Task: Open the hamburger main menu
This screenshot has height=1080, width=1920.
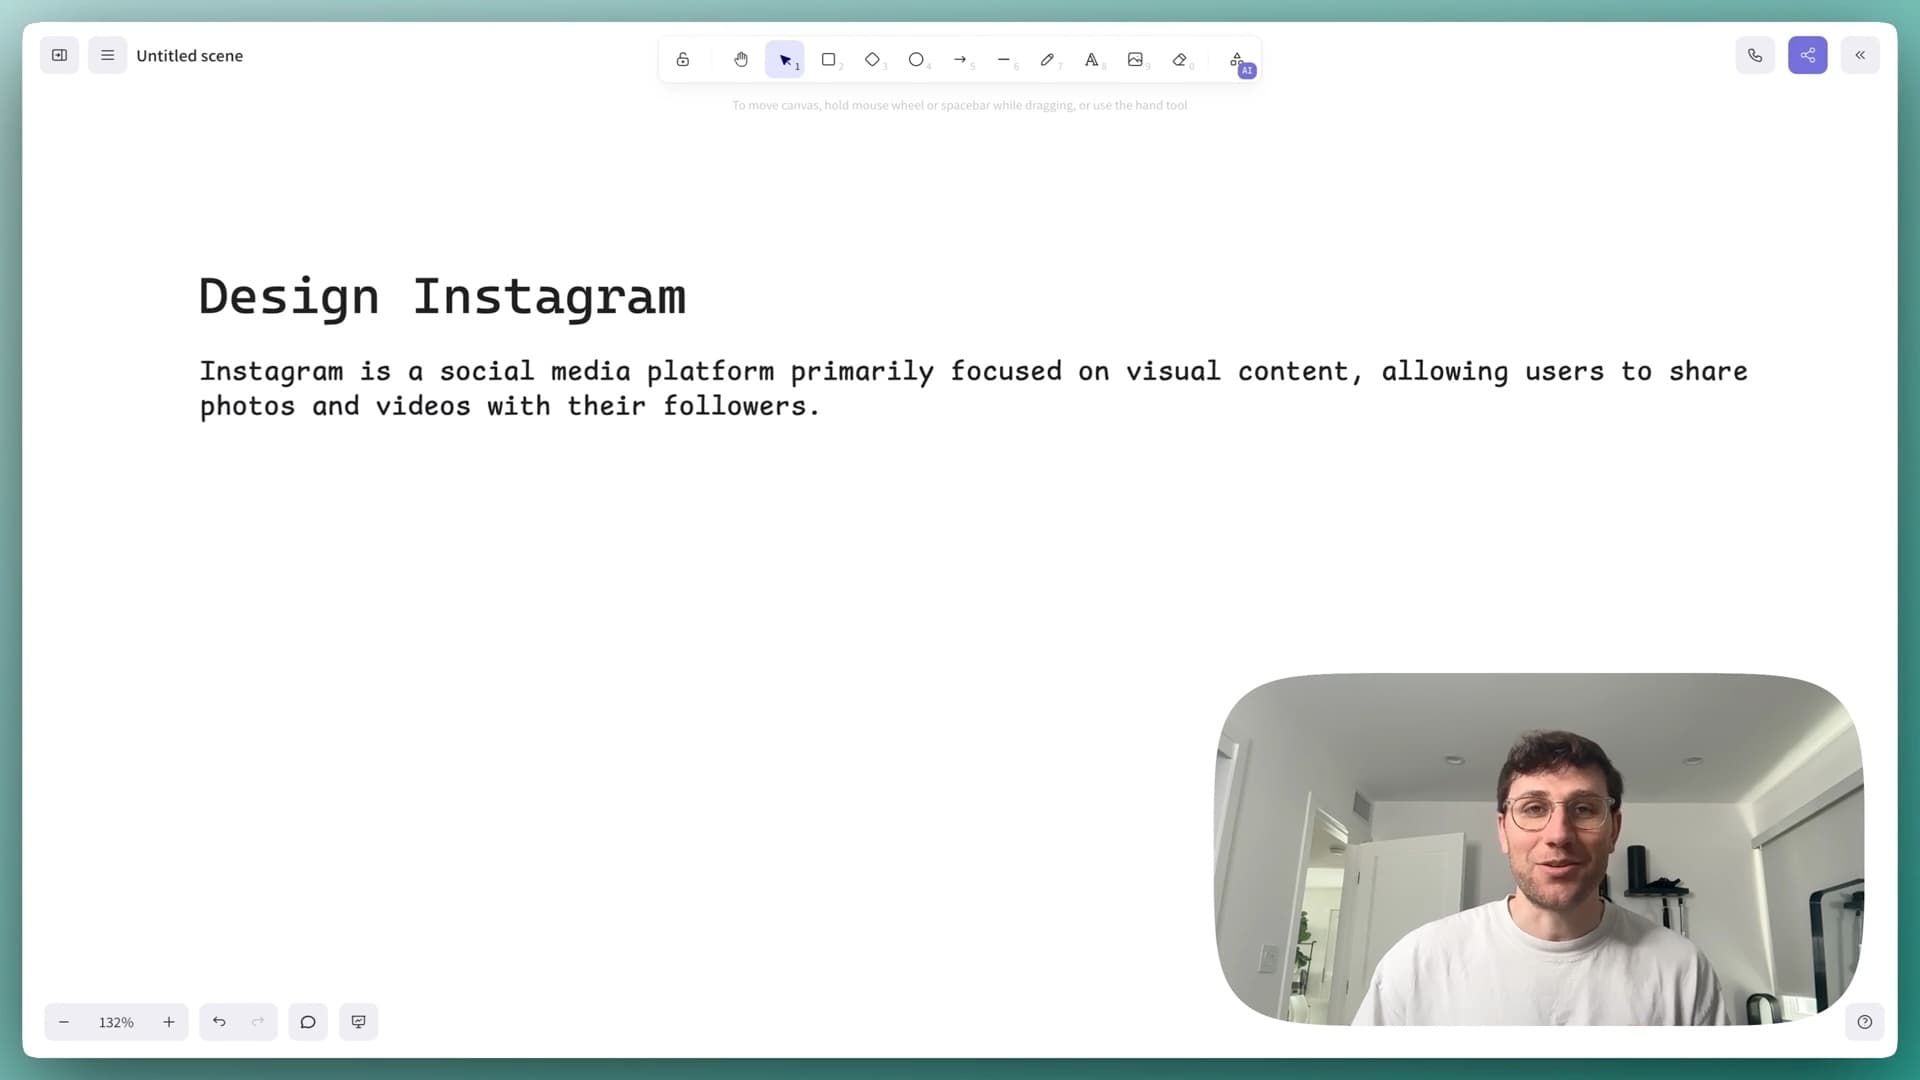Action: click(108, 56)
